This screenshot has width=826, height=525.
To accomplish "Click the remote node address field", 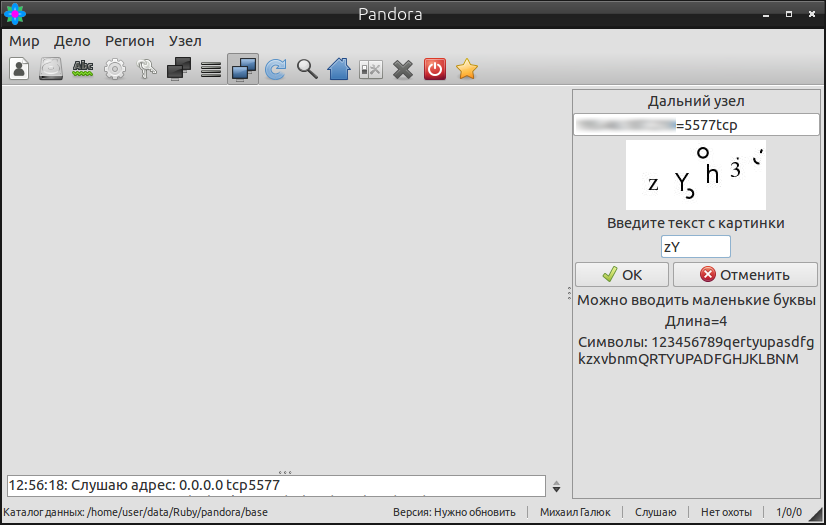I will (696, 125).
